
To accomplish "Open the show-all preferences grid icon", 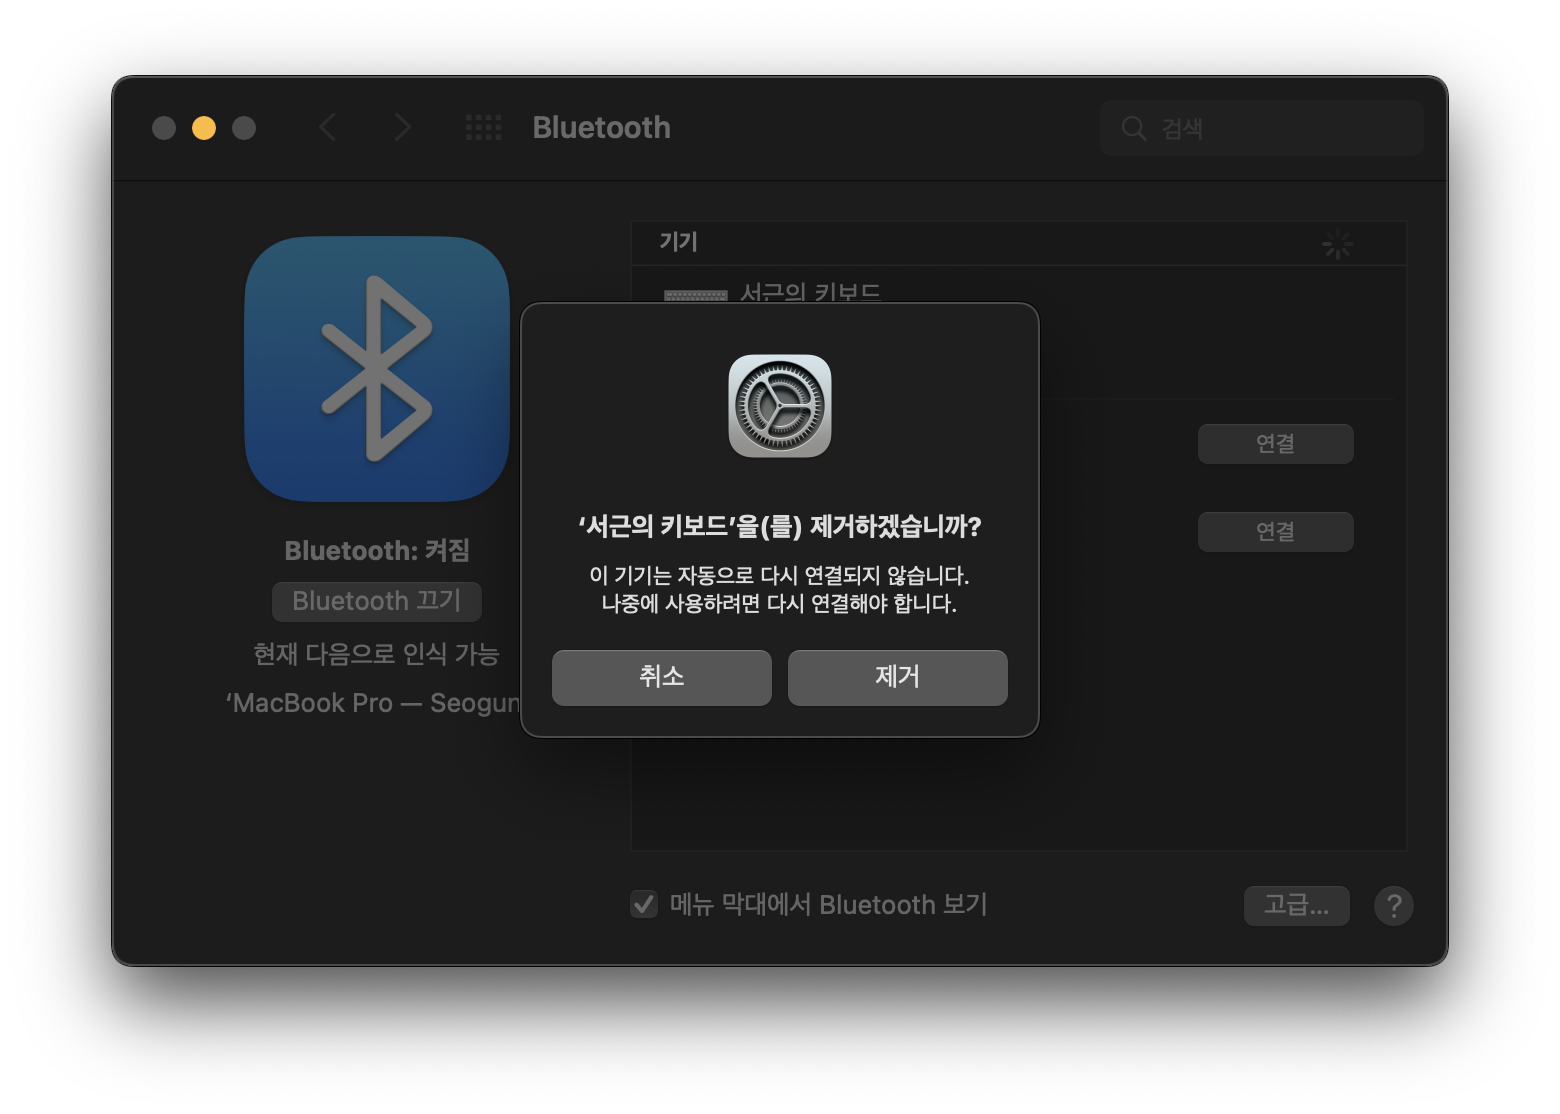I will pos(484,127).
